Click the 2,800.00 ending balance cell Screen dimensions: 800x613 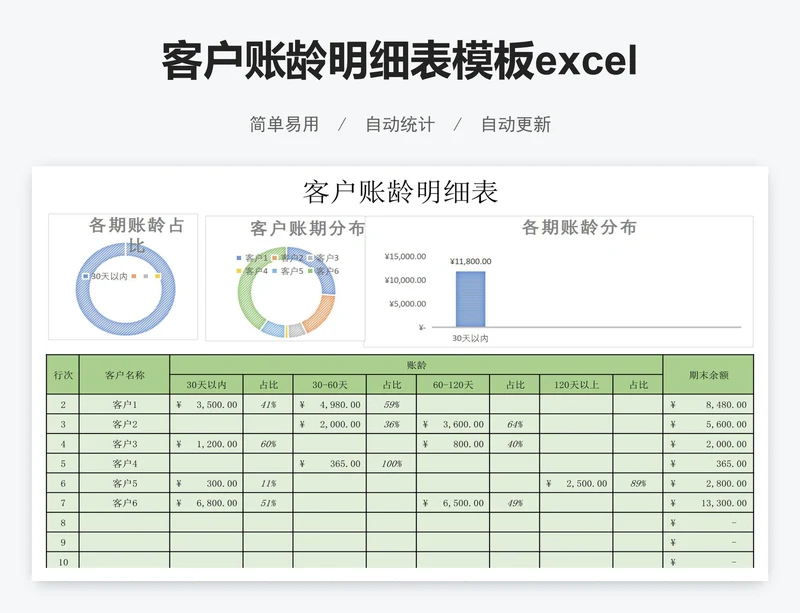coord(708,483)
